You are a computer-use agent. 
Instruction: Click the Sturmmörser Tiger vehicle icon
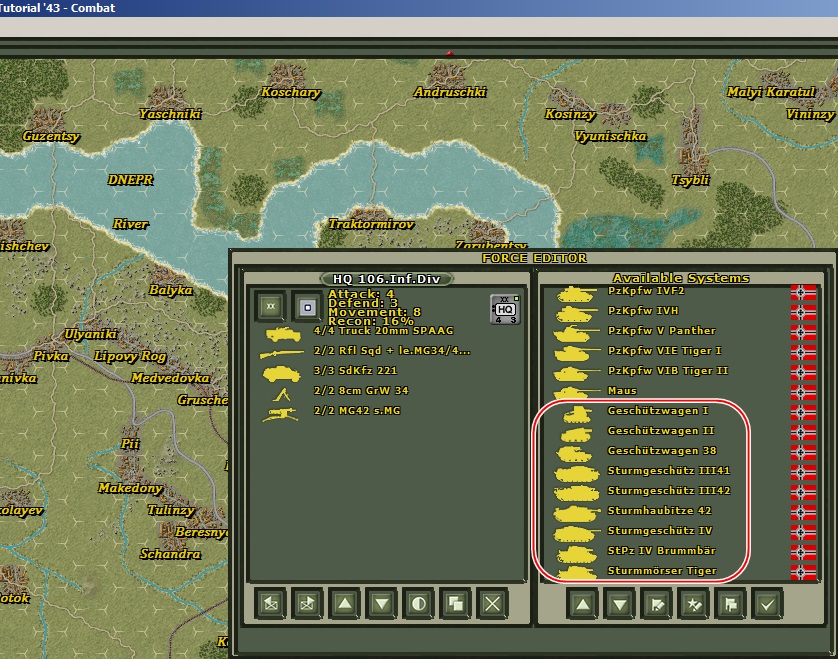coord(576,572)
